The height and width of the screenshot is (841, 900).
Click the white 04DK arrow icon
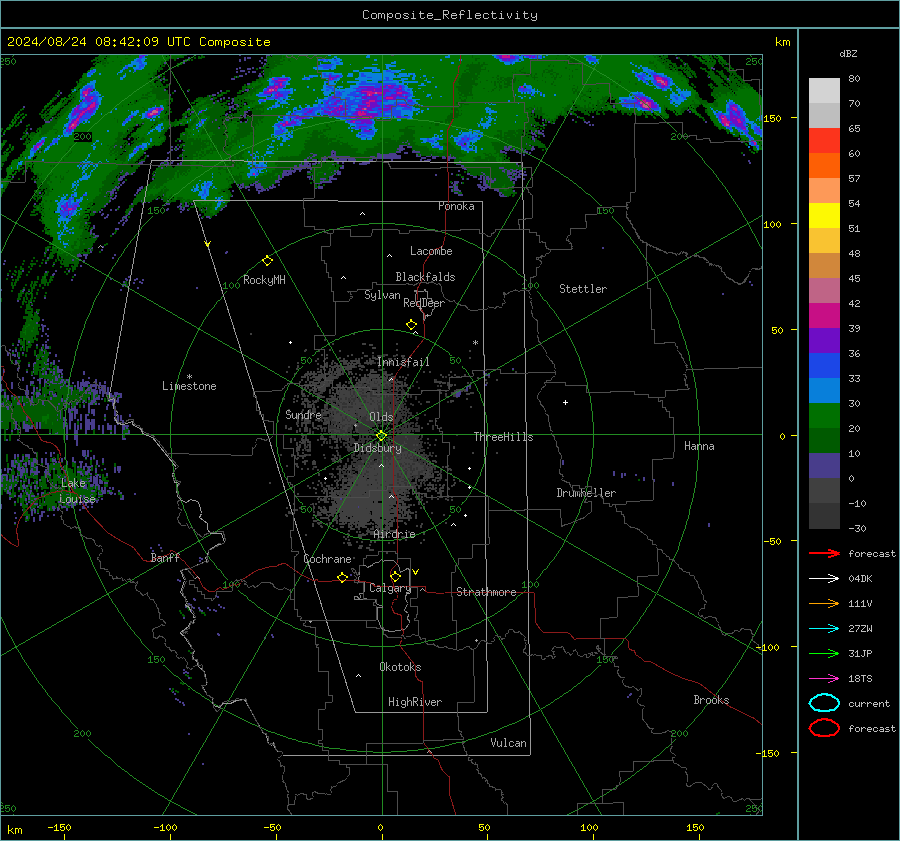pyautogui.click(x=824, y=579)
